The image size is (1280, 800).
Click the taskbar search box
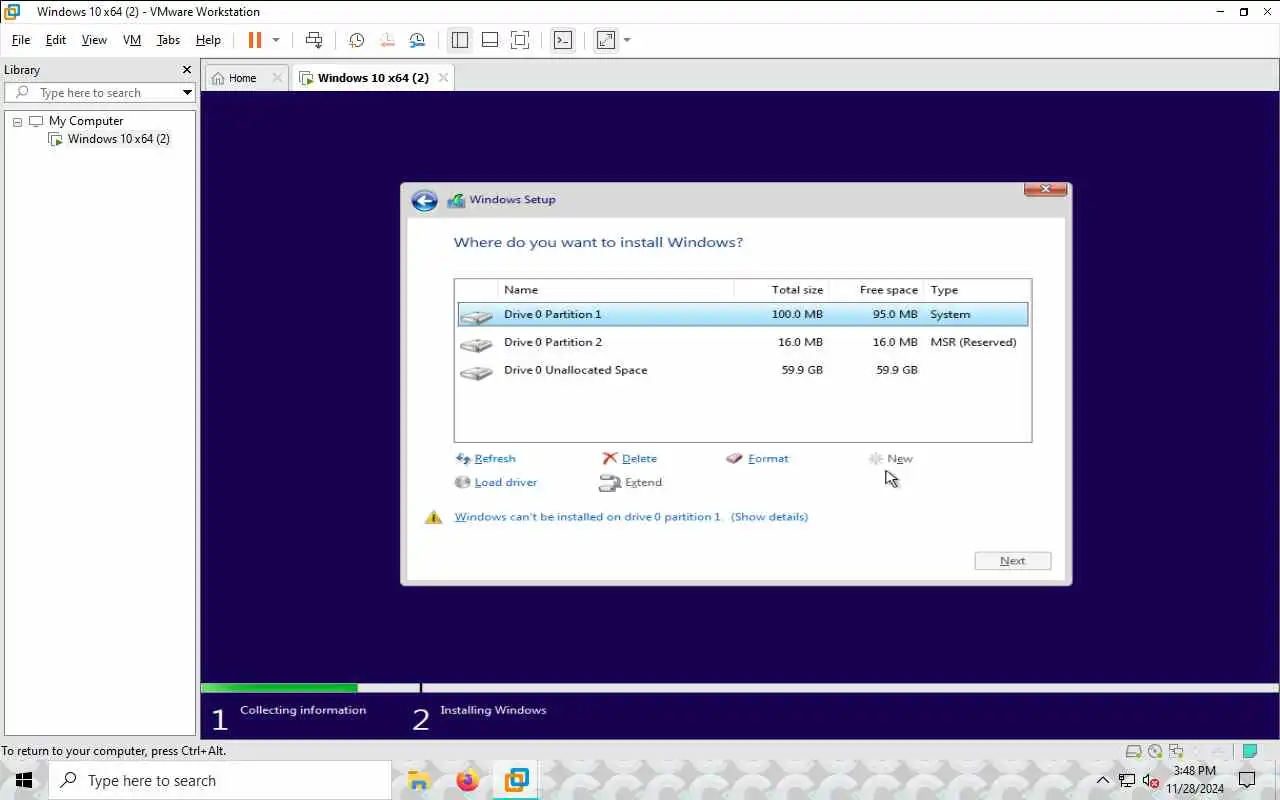(220, 780)
